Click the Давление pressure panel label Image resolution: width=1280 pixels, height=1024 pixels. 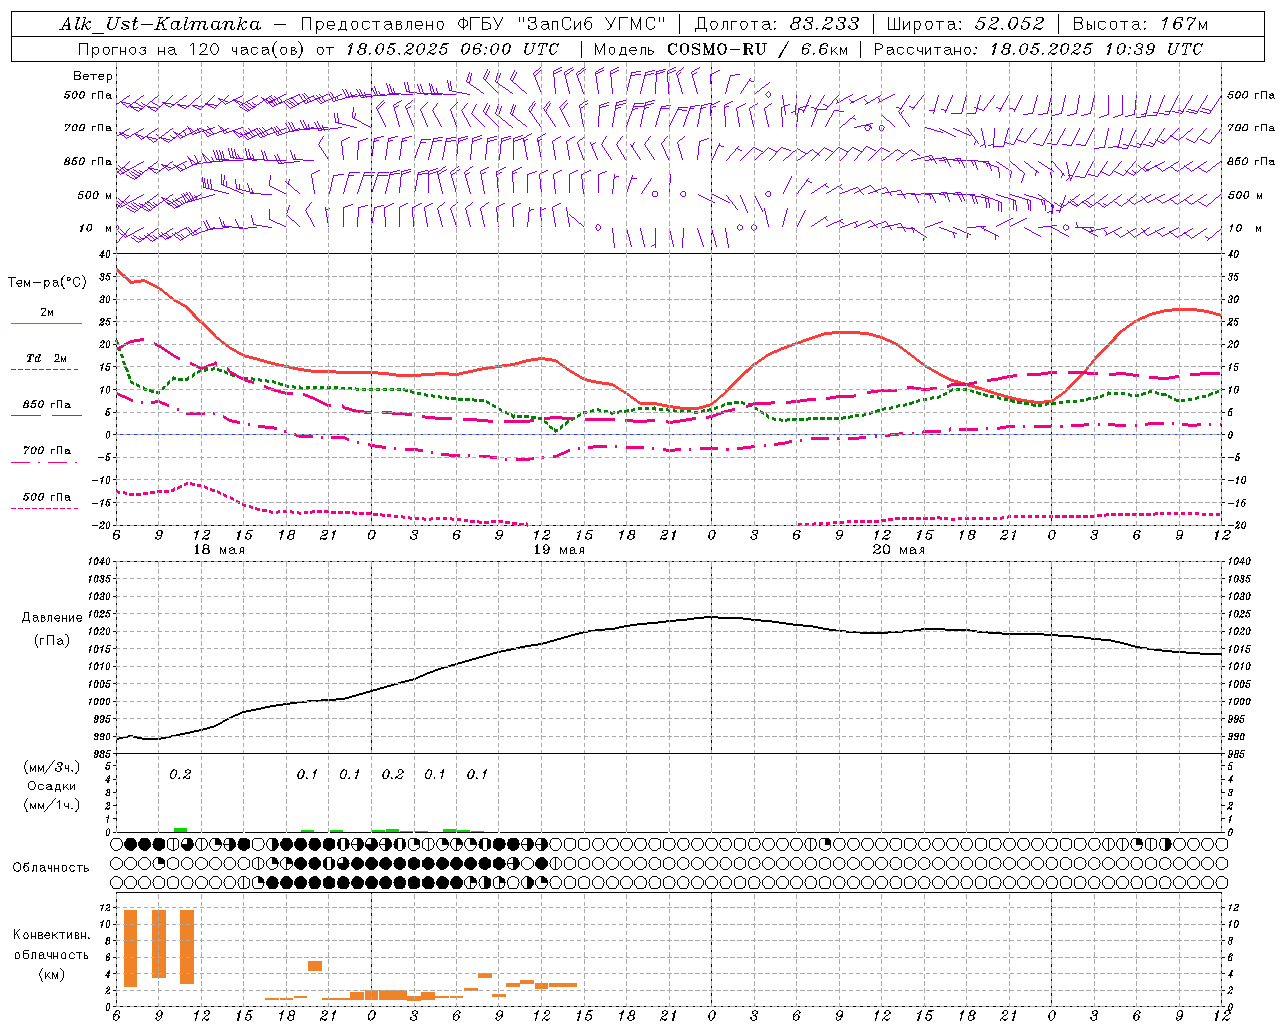point(52,618)
